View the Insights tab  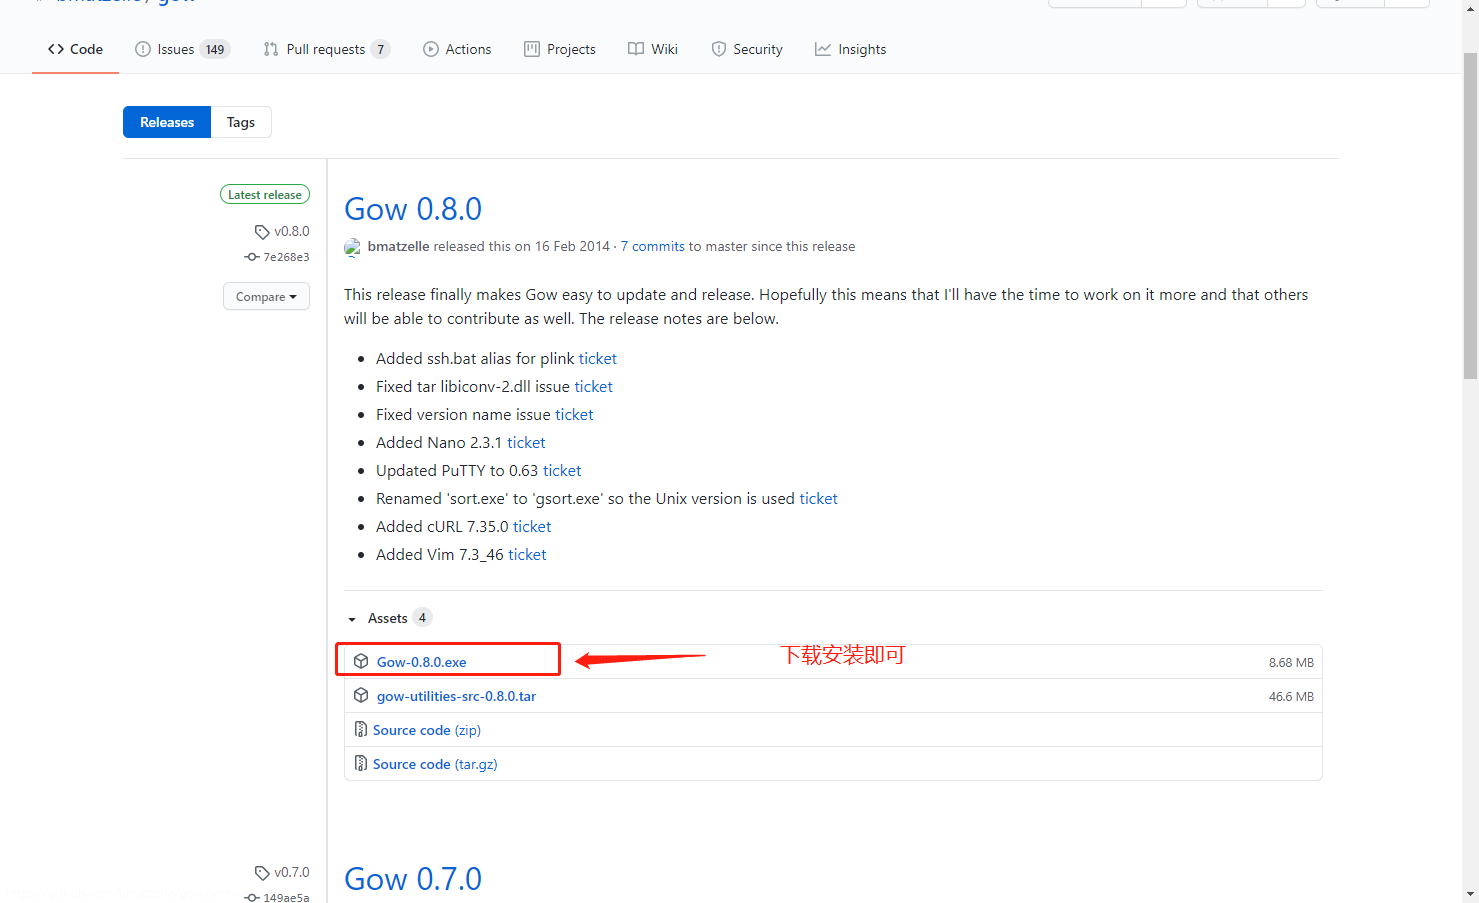coord(850,49)
